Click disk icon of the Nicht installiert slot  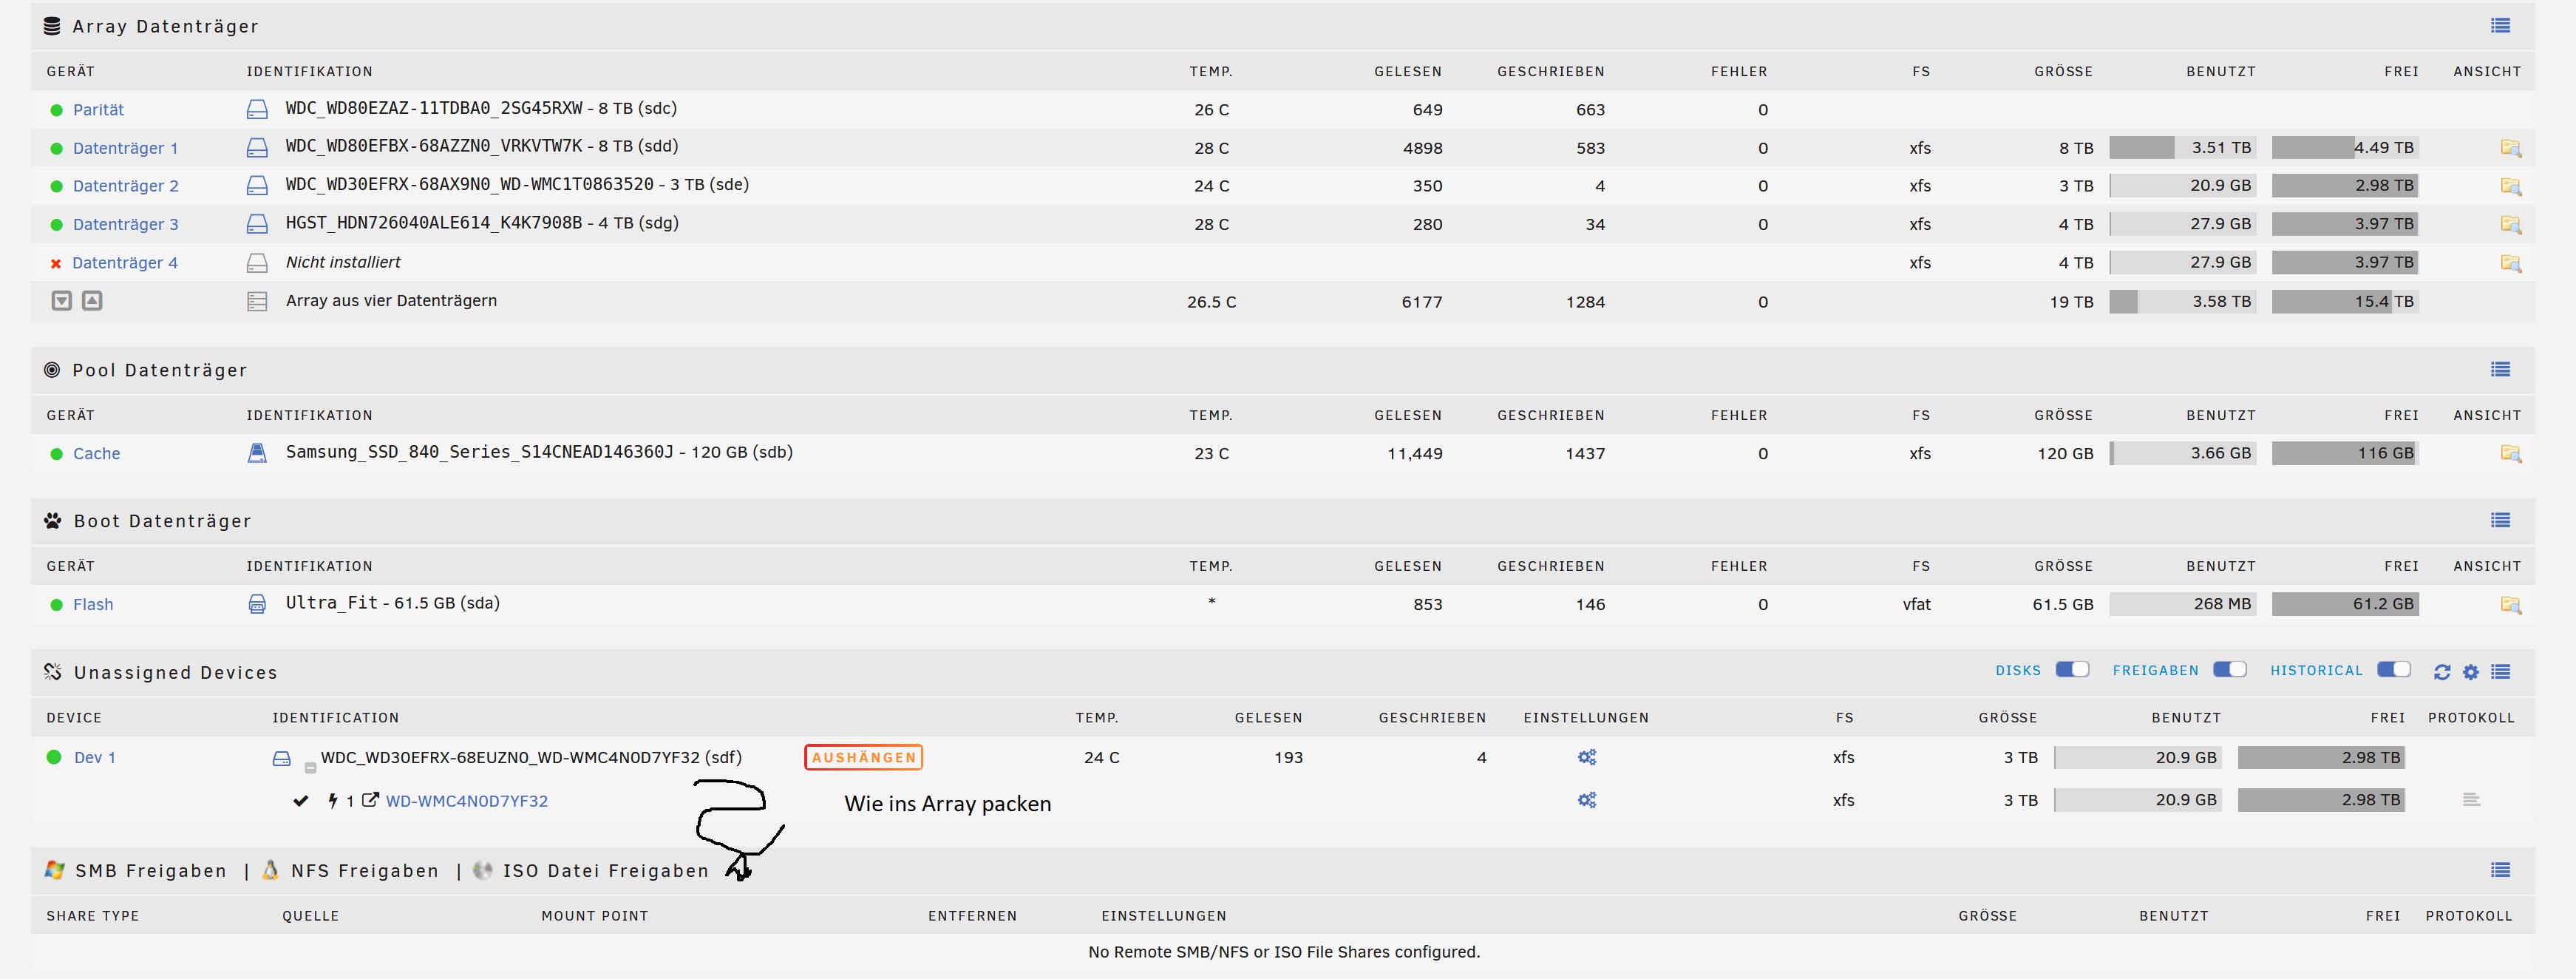257,263
